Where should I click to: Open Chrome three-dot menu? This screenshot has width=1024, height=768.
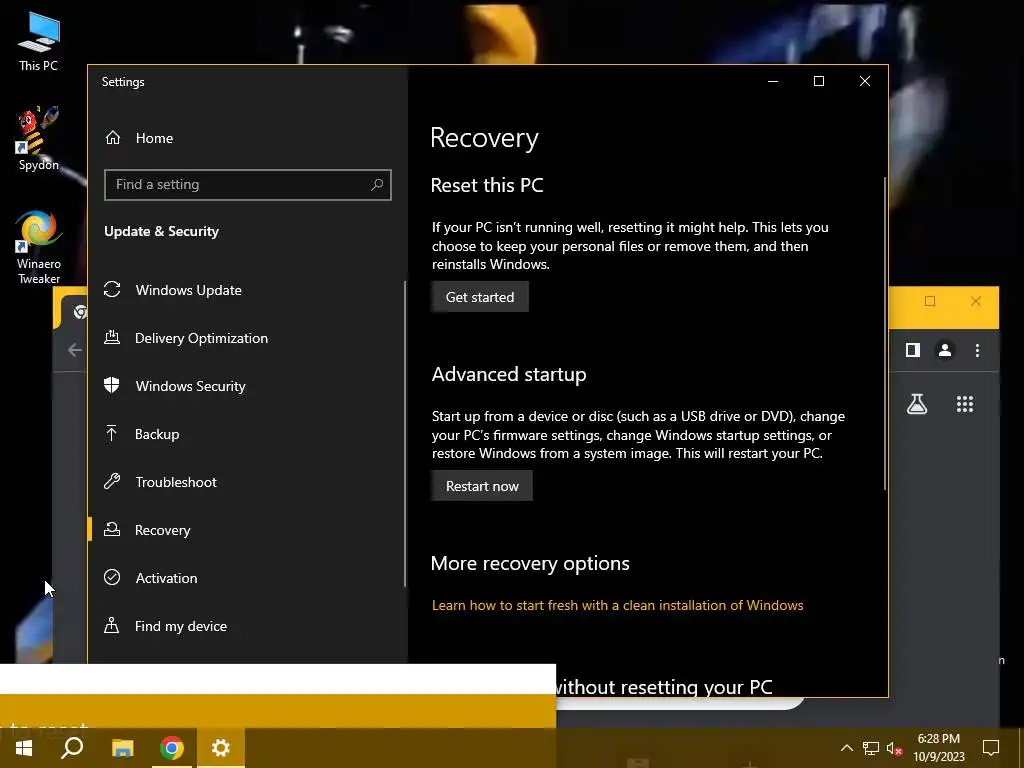coord(977,351)
